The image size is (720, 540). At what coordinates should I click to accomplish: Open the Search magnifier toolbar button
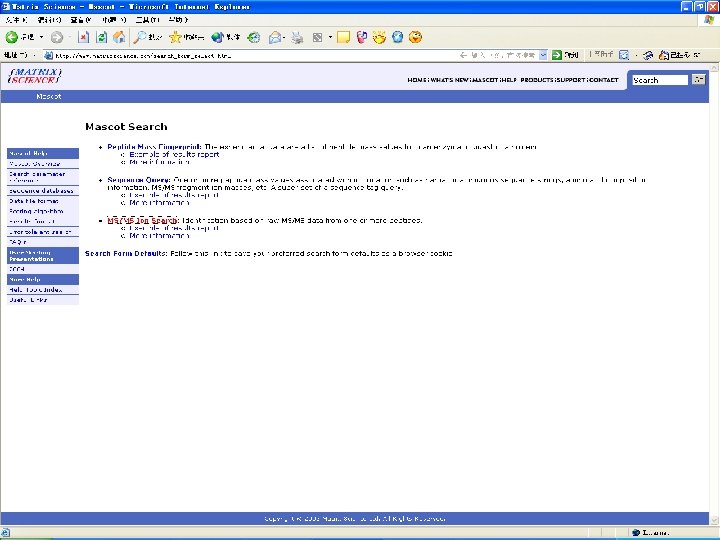(148, 37)
